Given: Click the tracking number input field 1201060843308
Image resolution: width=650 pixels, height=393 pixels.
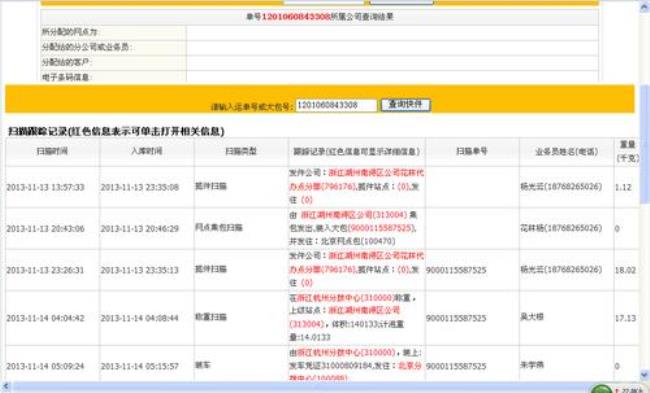Looking at the screenshot, I should [x=336, y=105].
